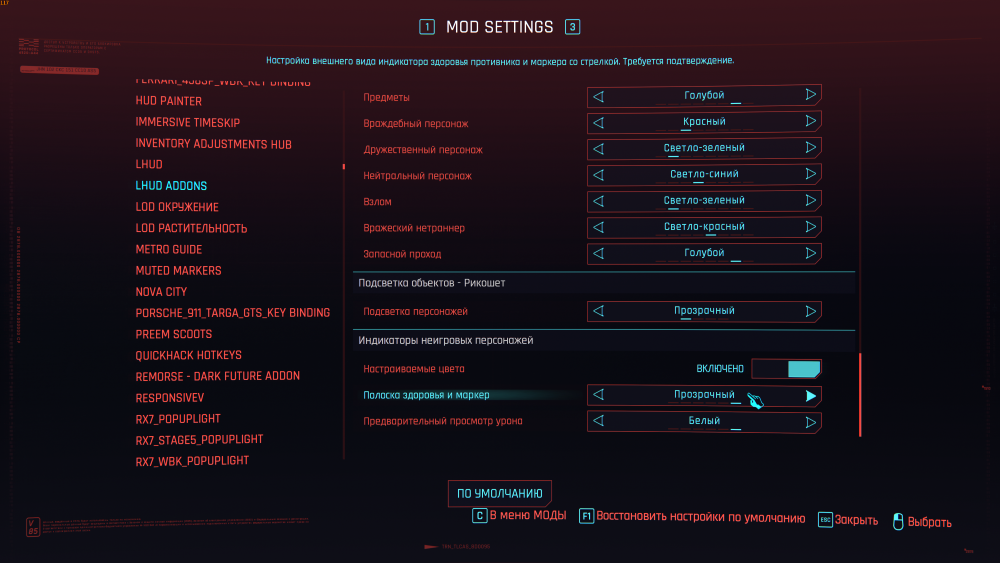Viewport: 1000px width, 563px height.
Task: Toggle the Настраиваемые цвета switch
Action: click(786, 369)
